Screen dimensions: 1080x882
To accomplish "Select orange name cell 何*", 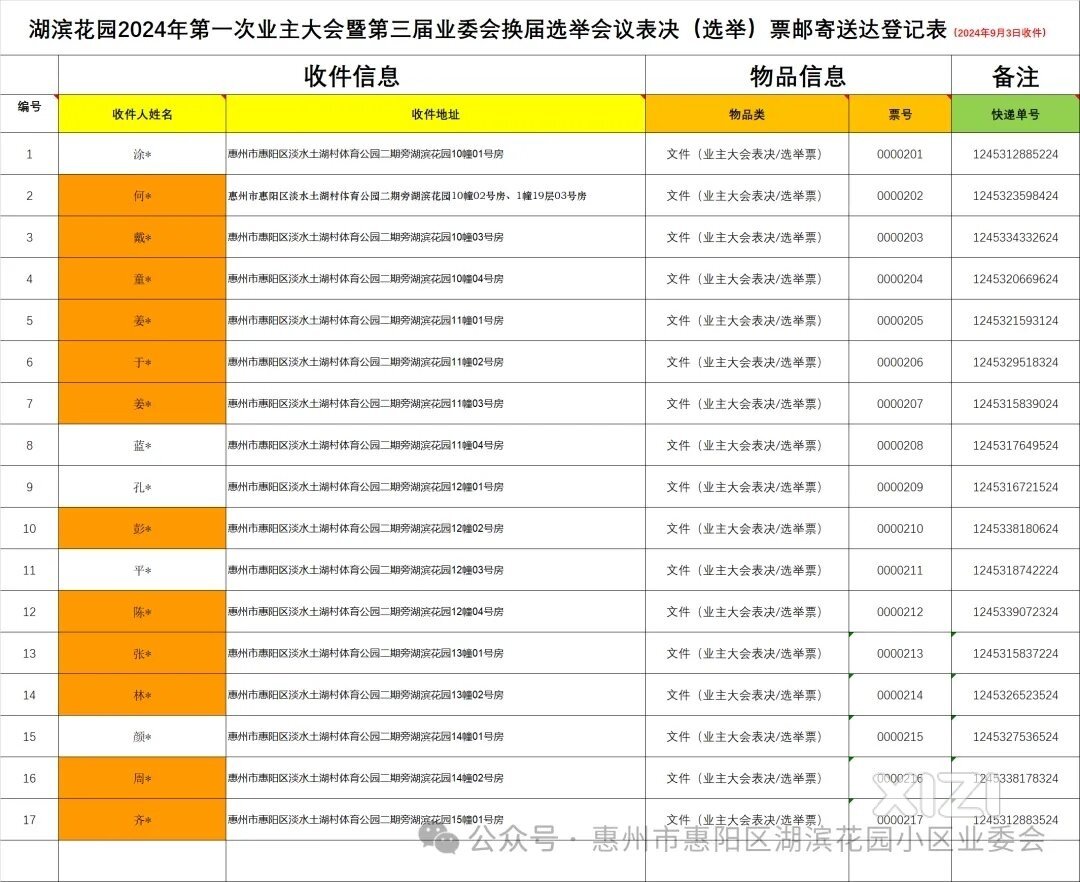I will point(143,196).
